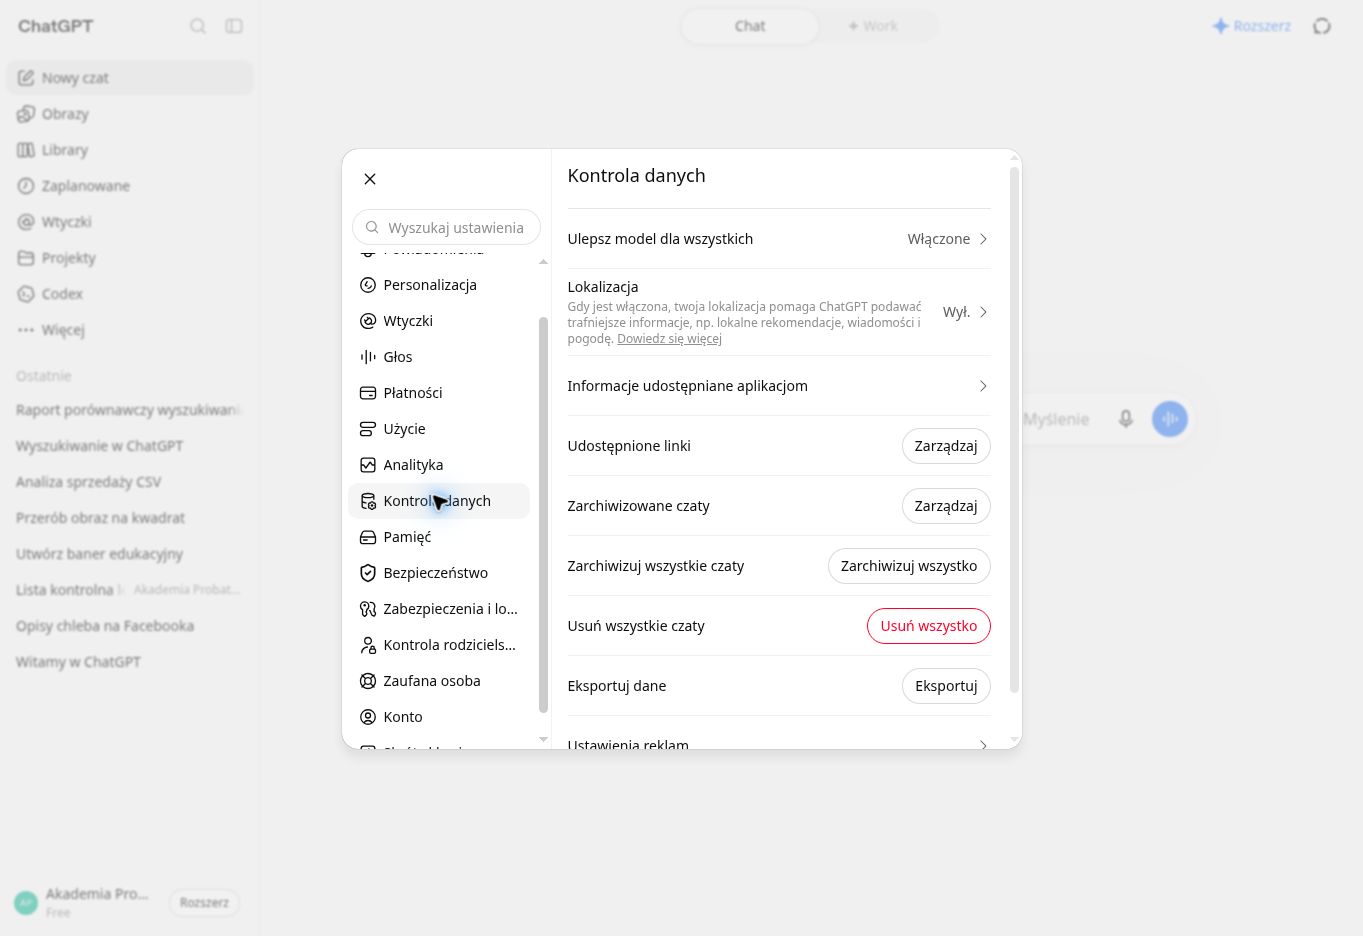The width and height of the screenshot is (1363, 936).
Task: Click the Eksportuj button
Action: click(x=946, y=686)
